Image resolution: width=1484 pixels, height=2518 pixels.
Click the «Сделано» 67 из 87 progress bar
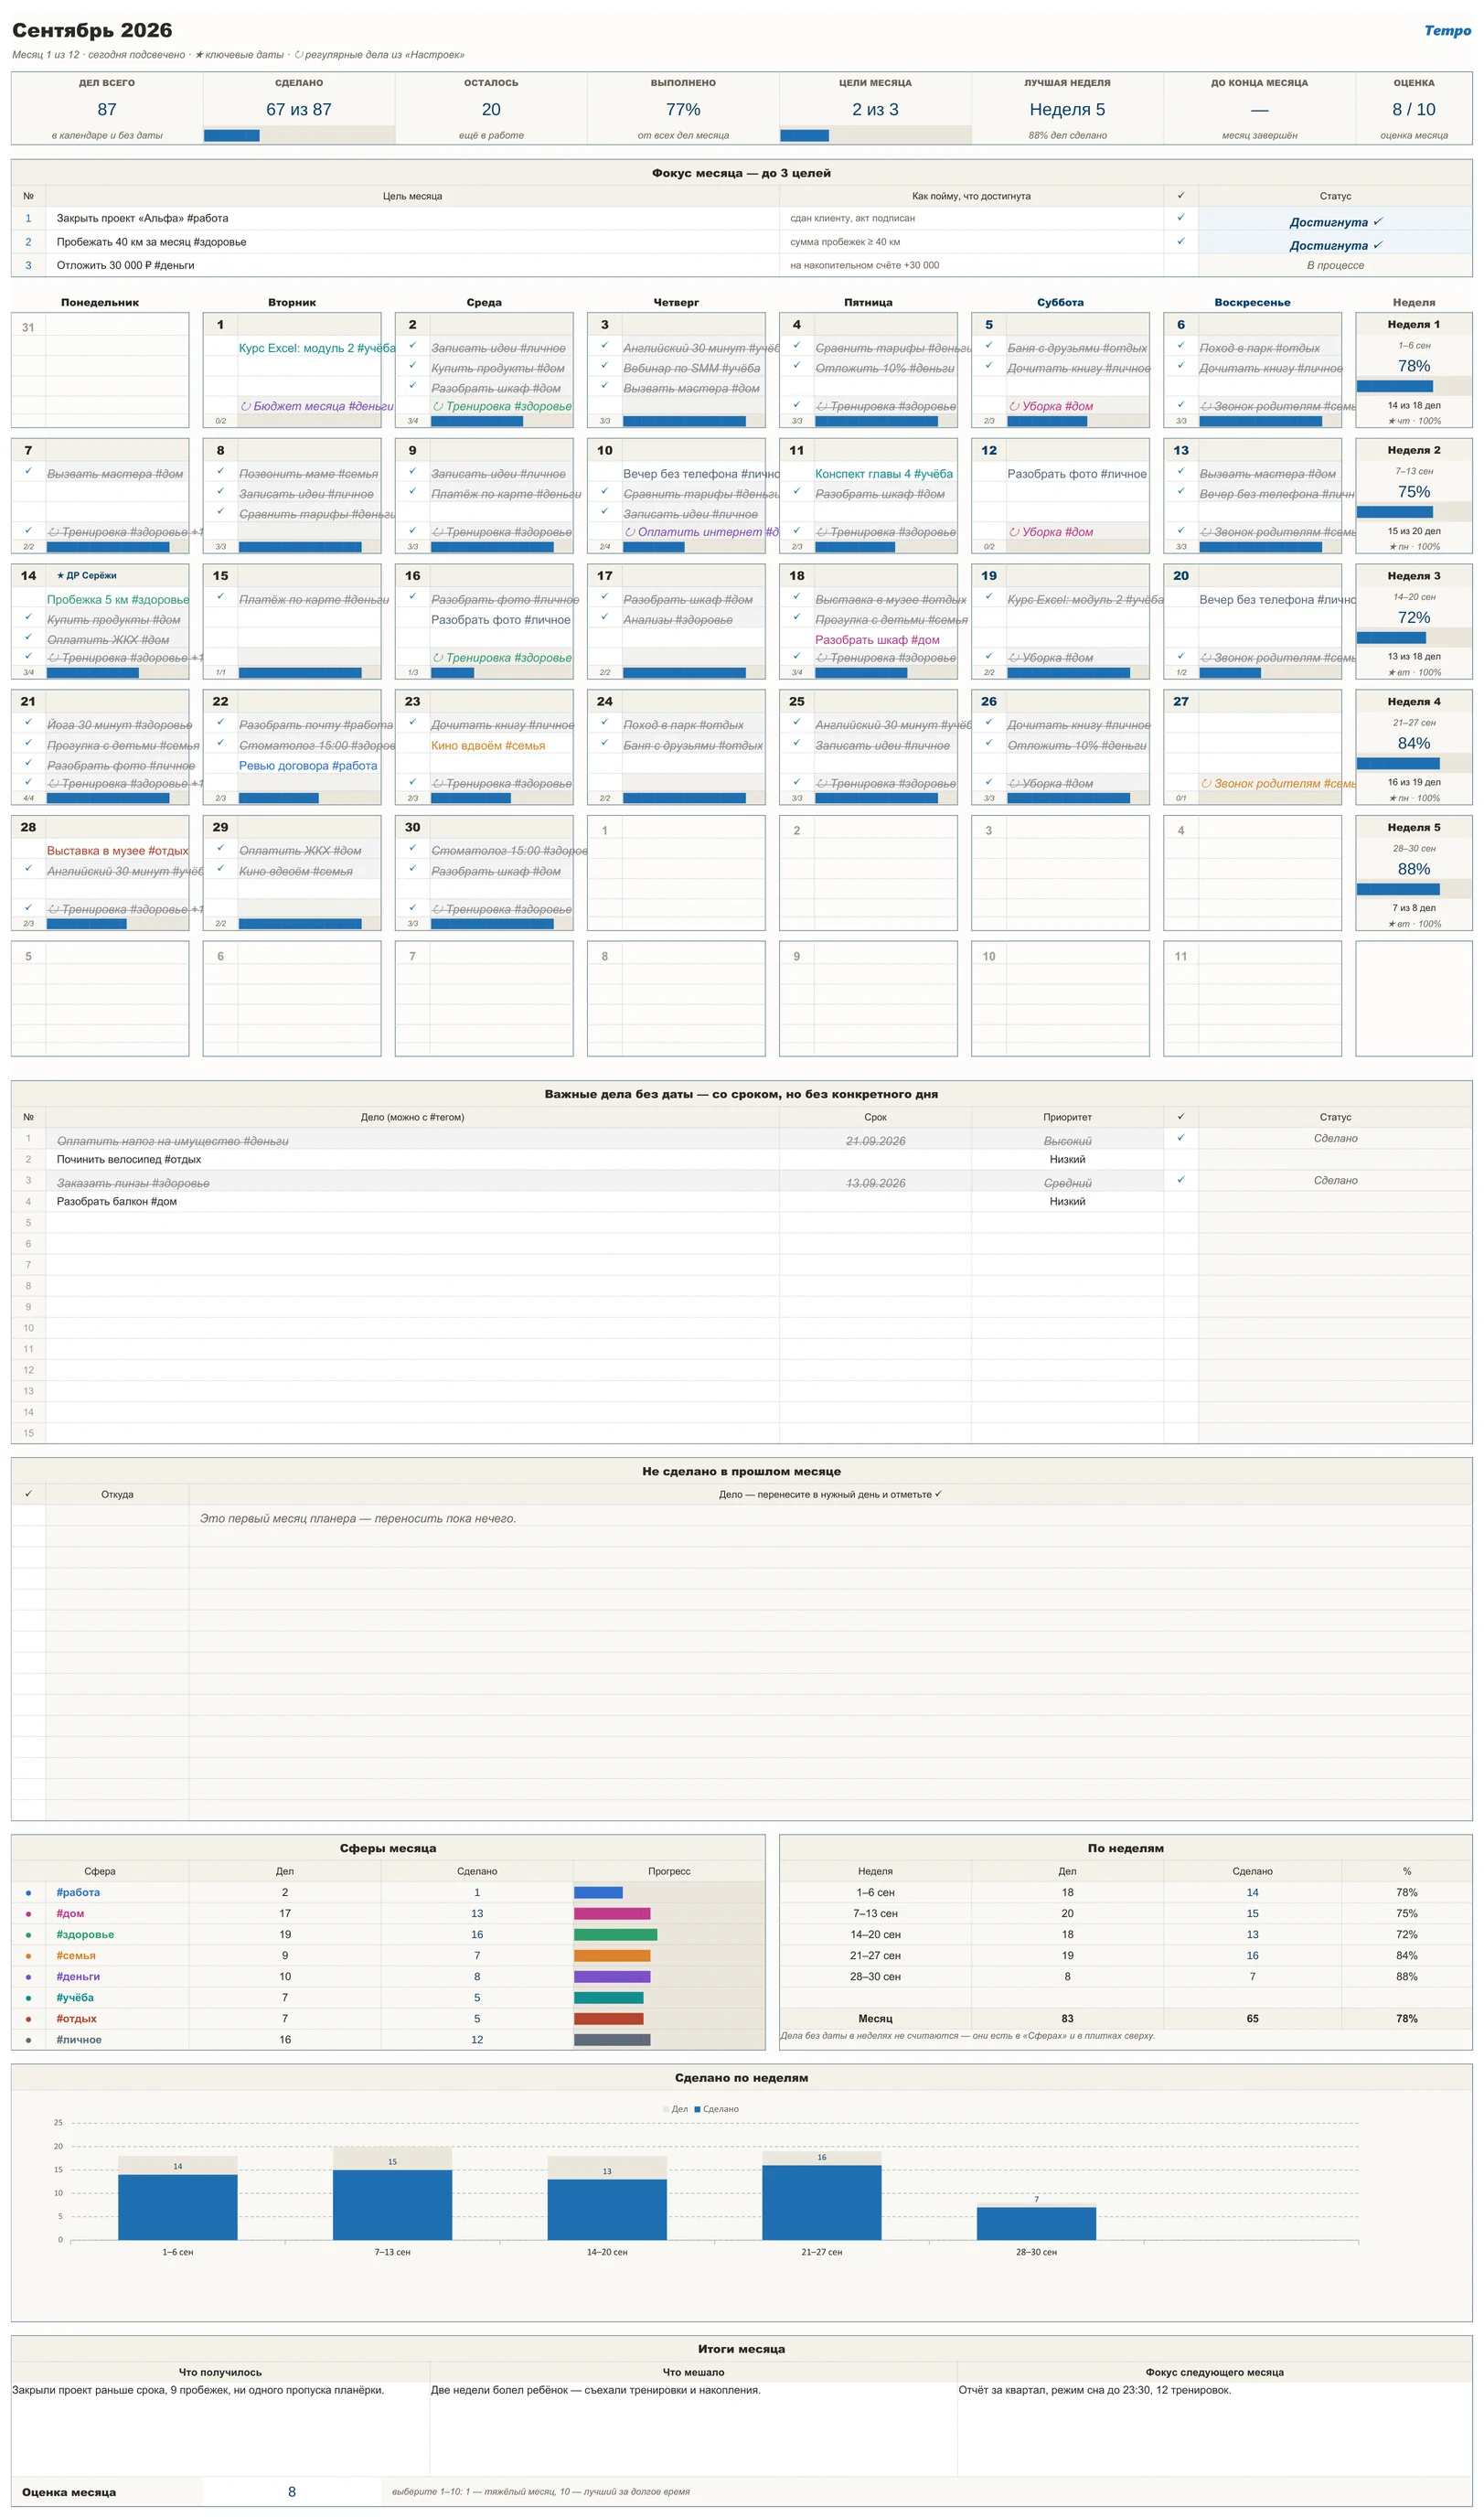coord(298,135)
